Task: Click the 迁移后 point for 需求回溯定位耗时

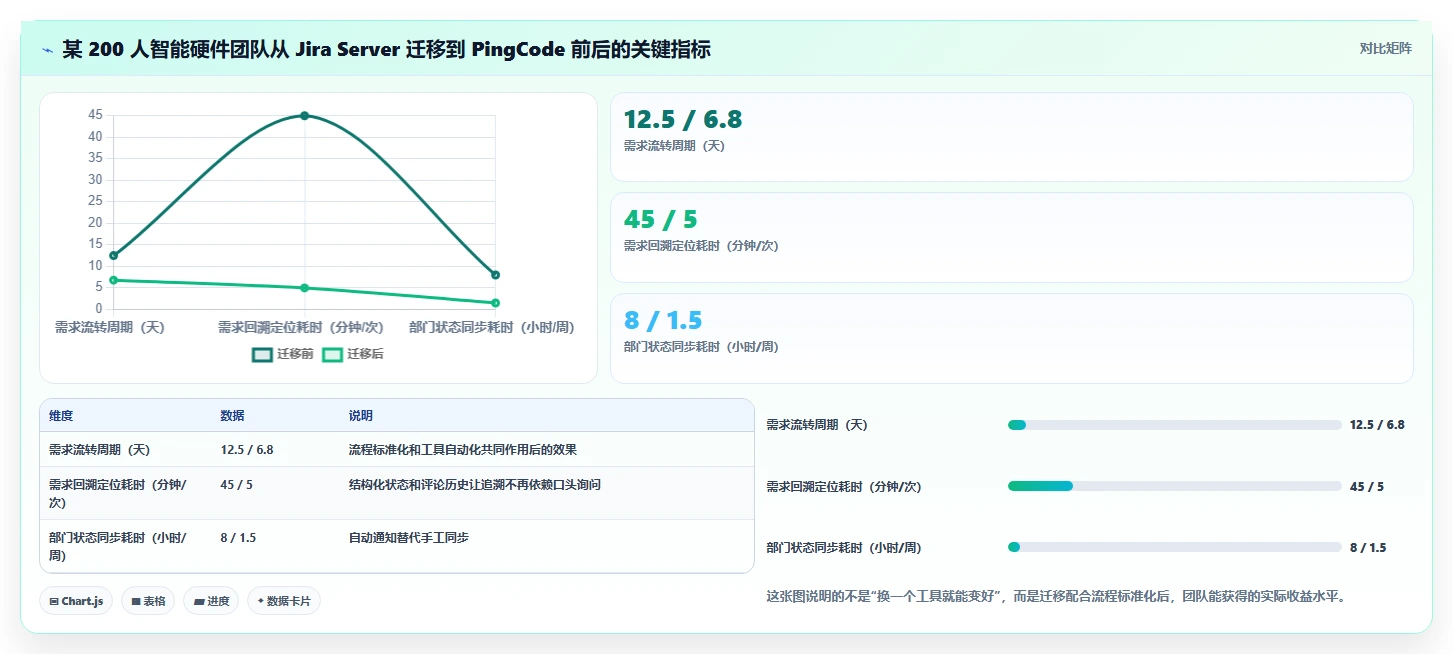Action: [x=304, y=288]
